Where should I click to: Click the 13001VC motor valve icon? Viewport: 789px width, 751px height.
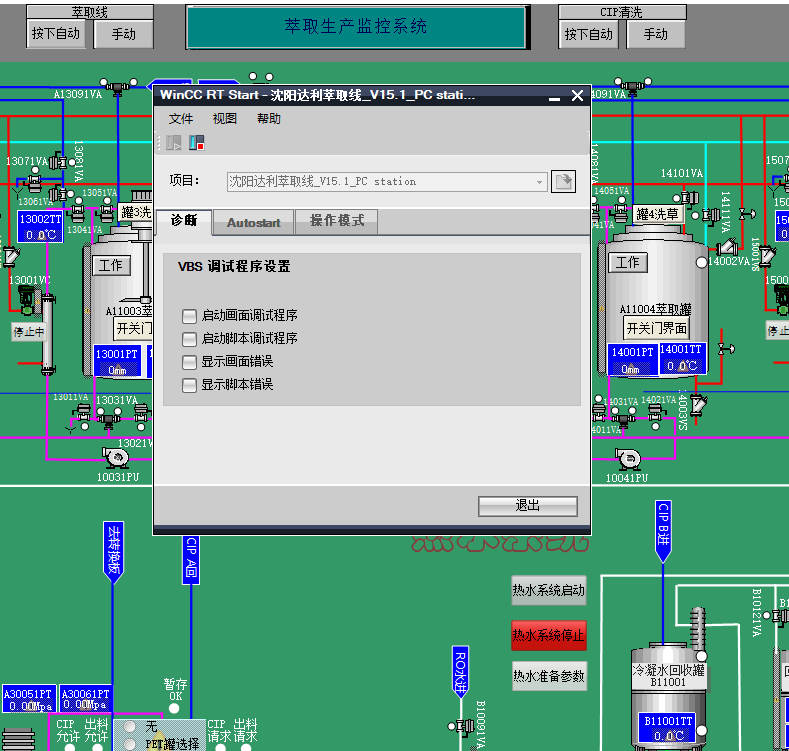pos(28,299)
